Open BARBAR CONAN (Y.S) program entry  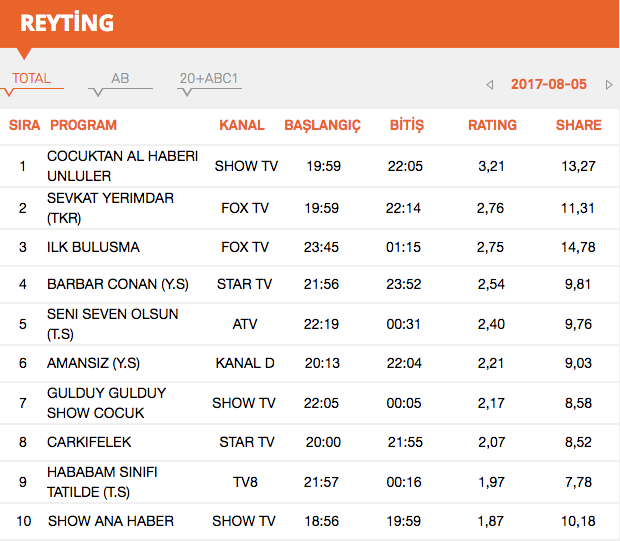[x=109, y=284]
